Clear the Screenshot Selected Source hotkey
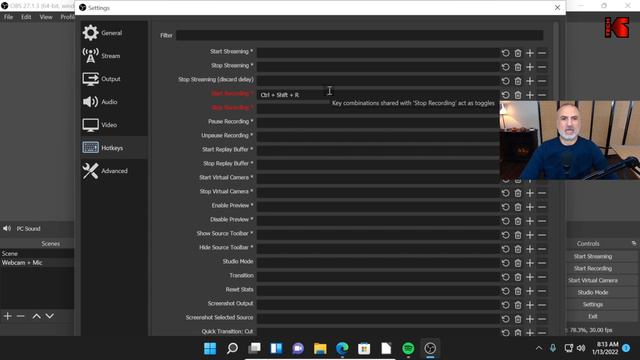This screenshot has width=640, height=360. (x=518, y=319)
